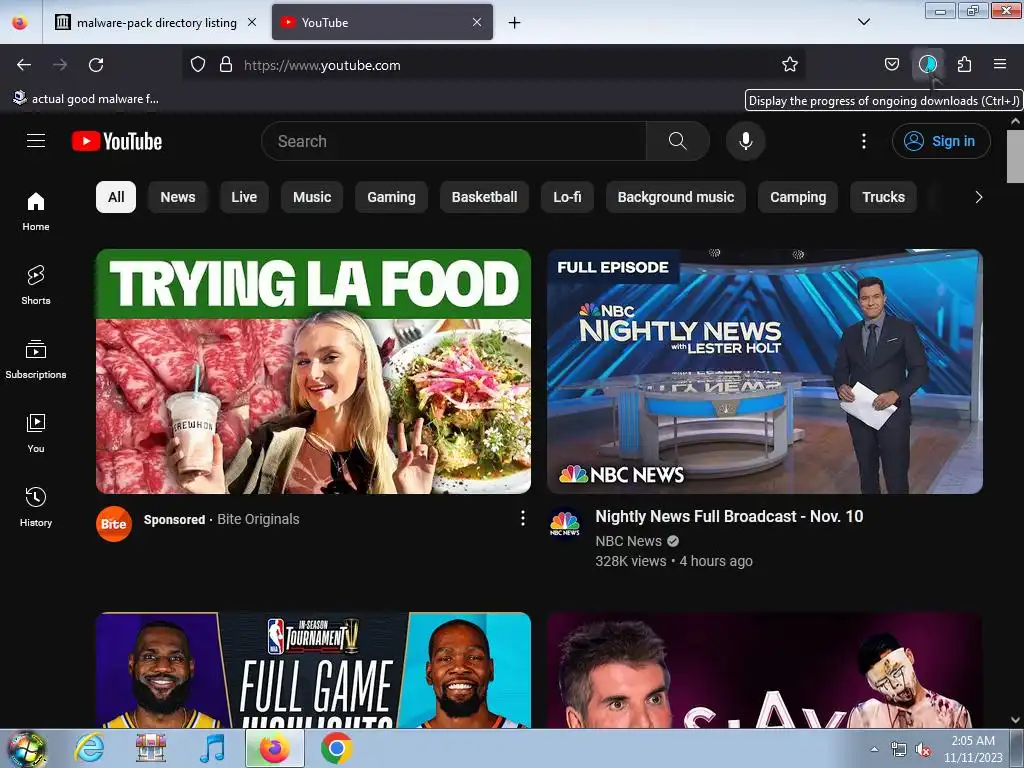Close the YouTube tab
This screenshot has height=768, width=1024.
477,22
